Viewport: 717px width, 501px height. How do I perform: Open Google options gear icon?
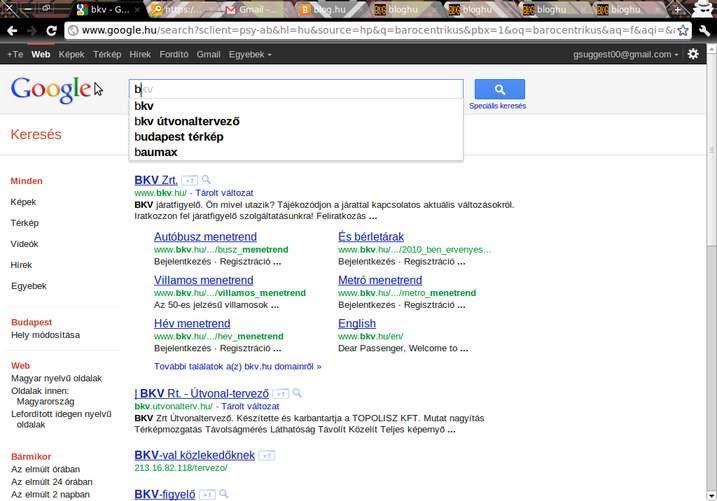click(693, 54)
